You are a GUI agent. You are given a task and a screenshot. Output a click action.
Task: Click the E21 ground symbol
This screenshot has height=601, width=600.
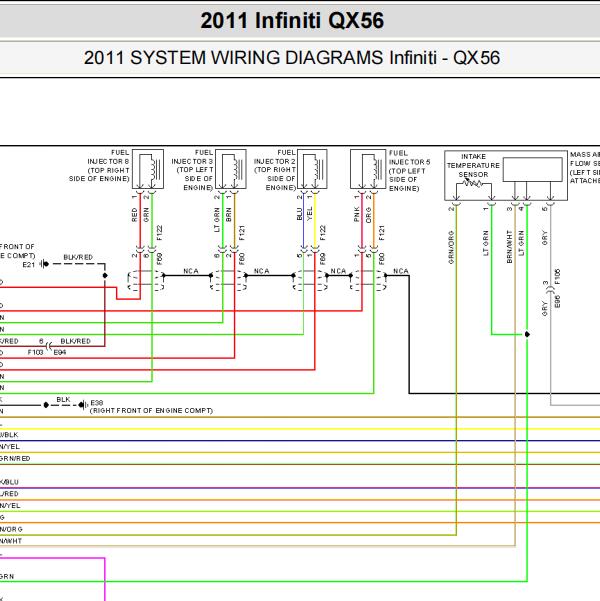pos(44,264)
